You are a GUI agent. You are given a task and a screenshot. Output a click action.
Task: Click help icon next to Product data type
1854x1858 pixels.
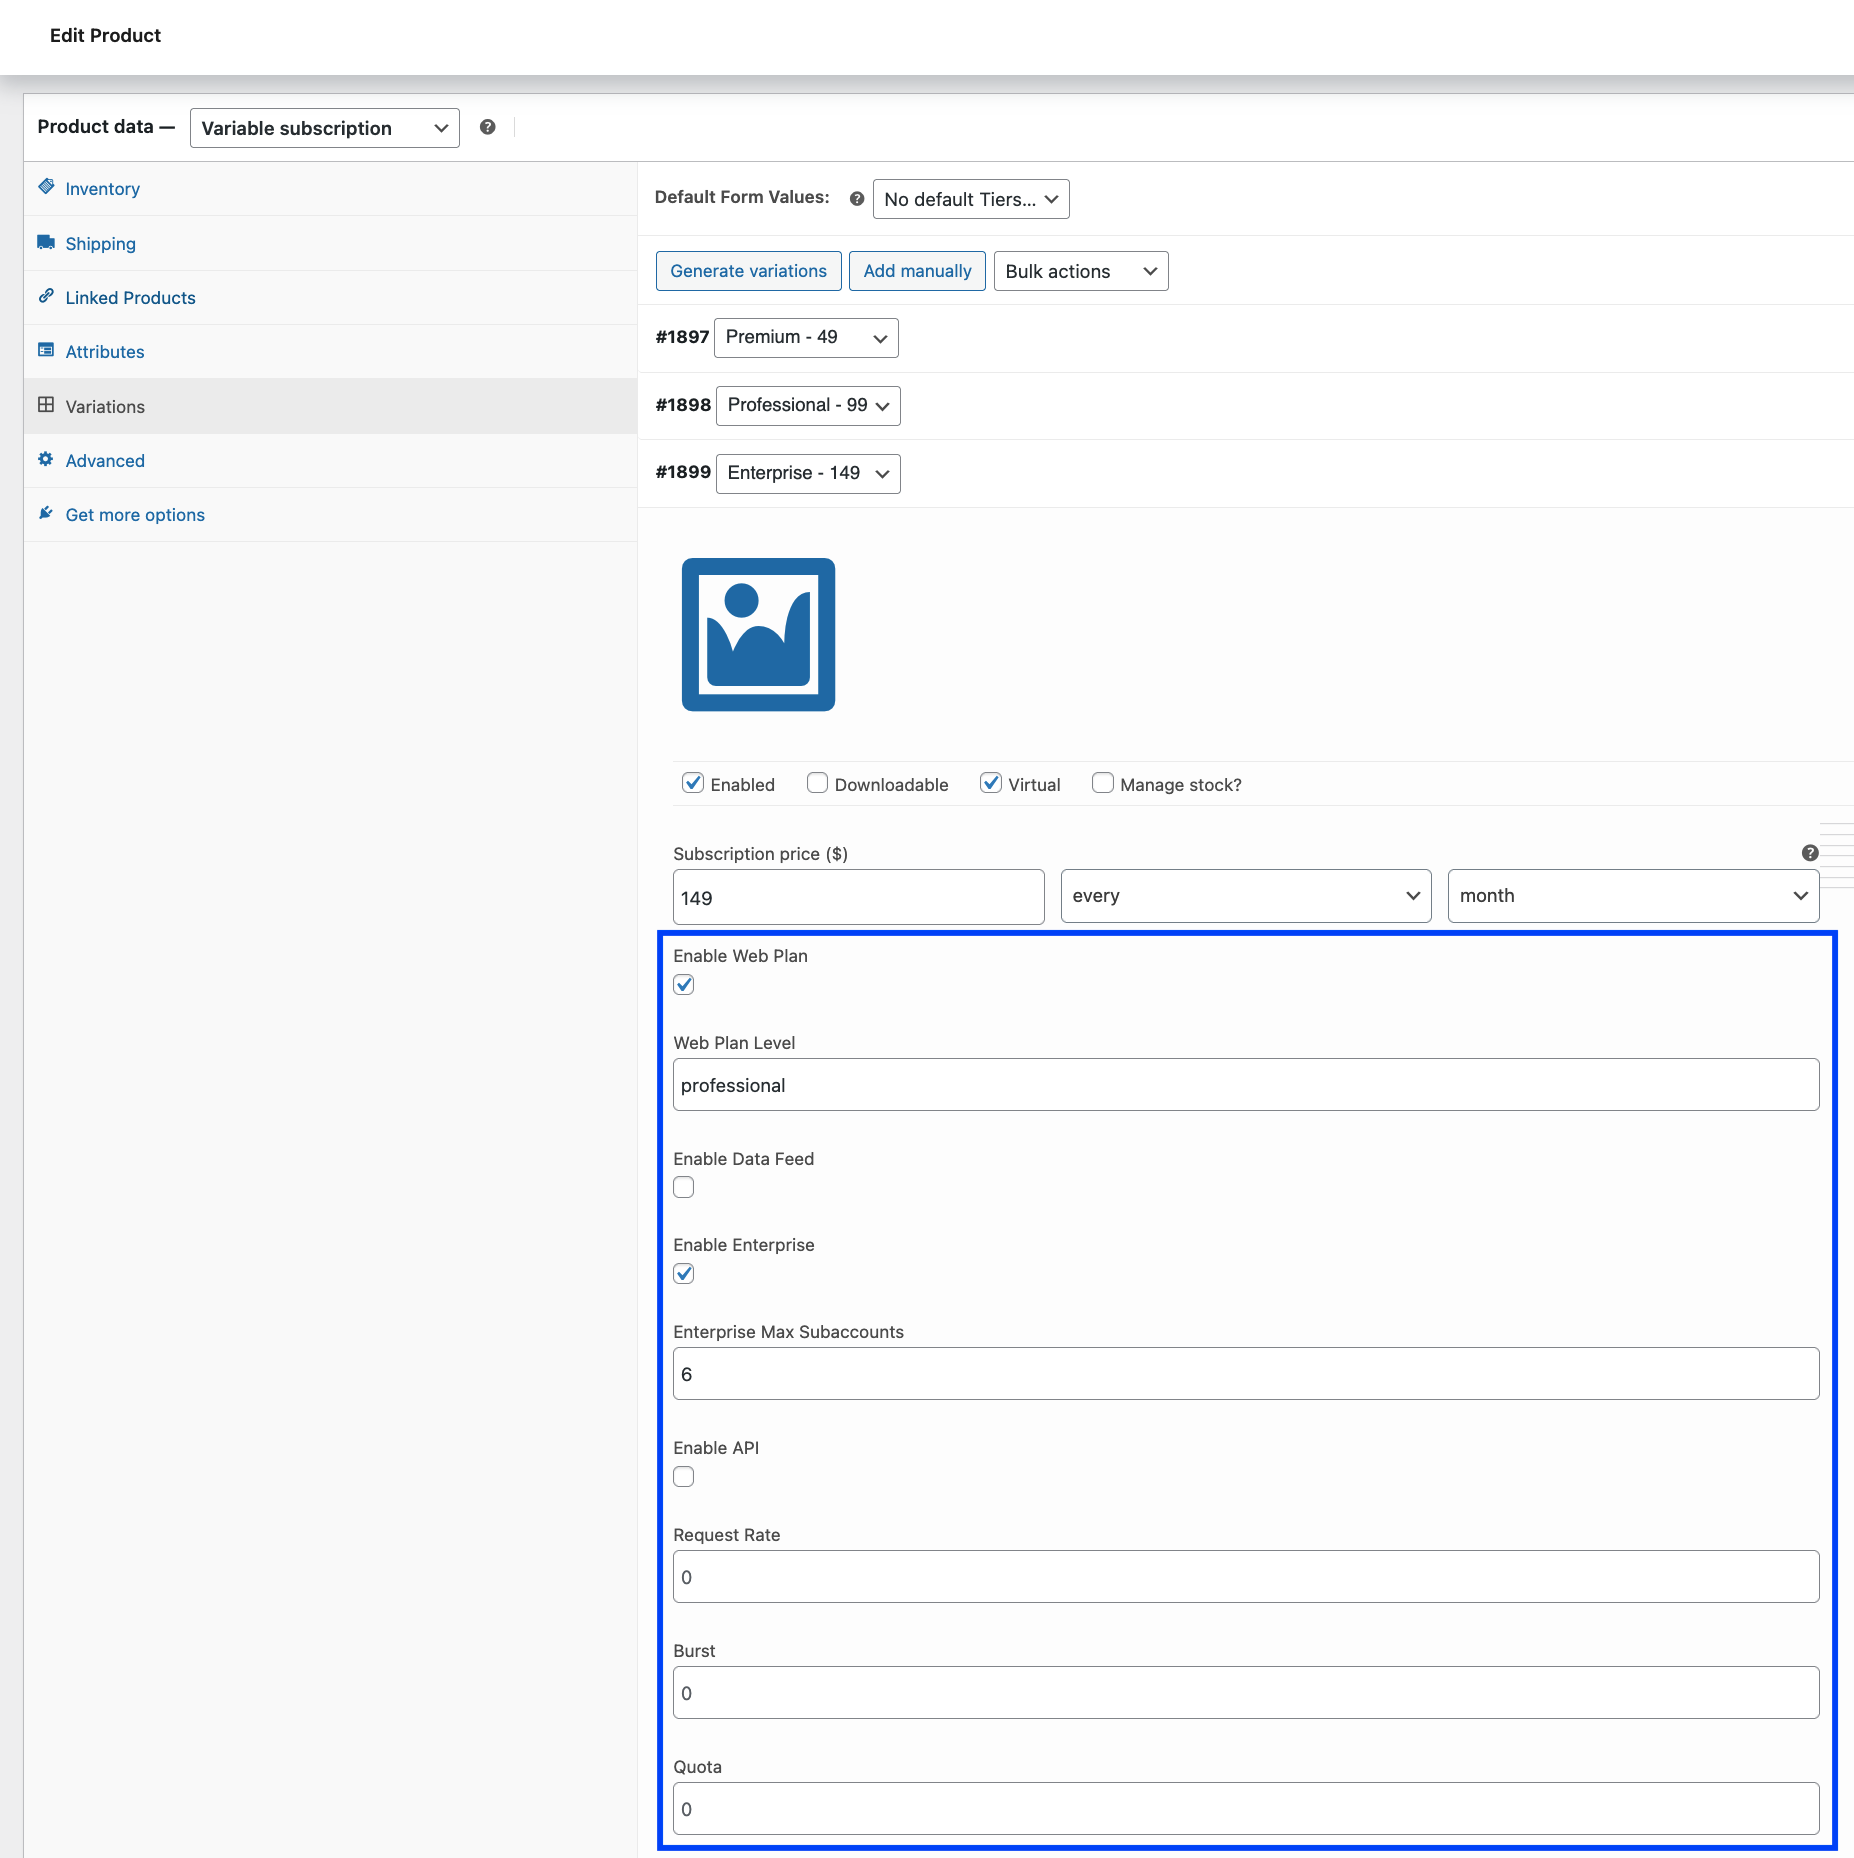[x=487, y=127]
